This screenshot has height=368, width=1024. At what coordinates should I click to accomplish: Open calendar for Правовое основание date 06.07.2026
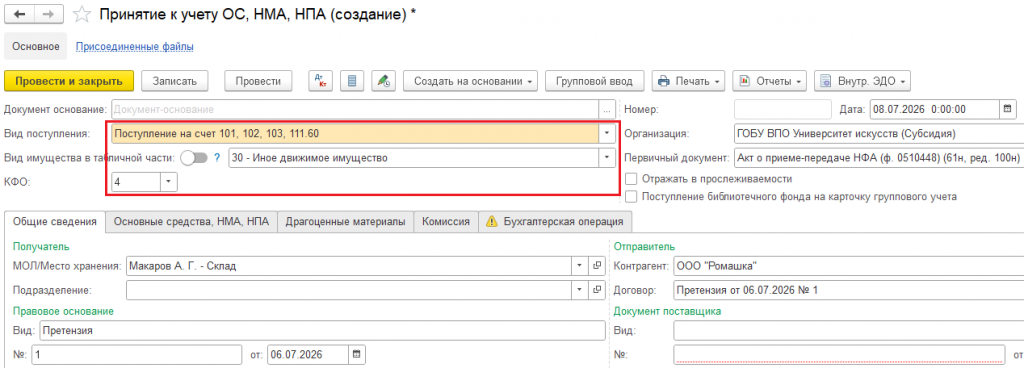pos(357,355)
